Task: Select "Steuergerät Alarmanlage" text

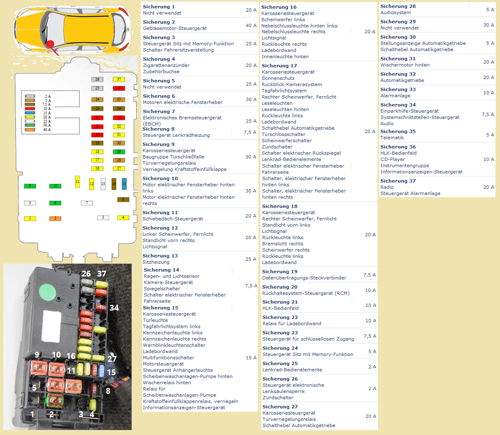Action: click(x=410, y=194)
